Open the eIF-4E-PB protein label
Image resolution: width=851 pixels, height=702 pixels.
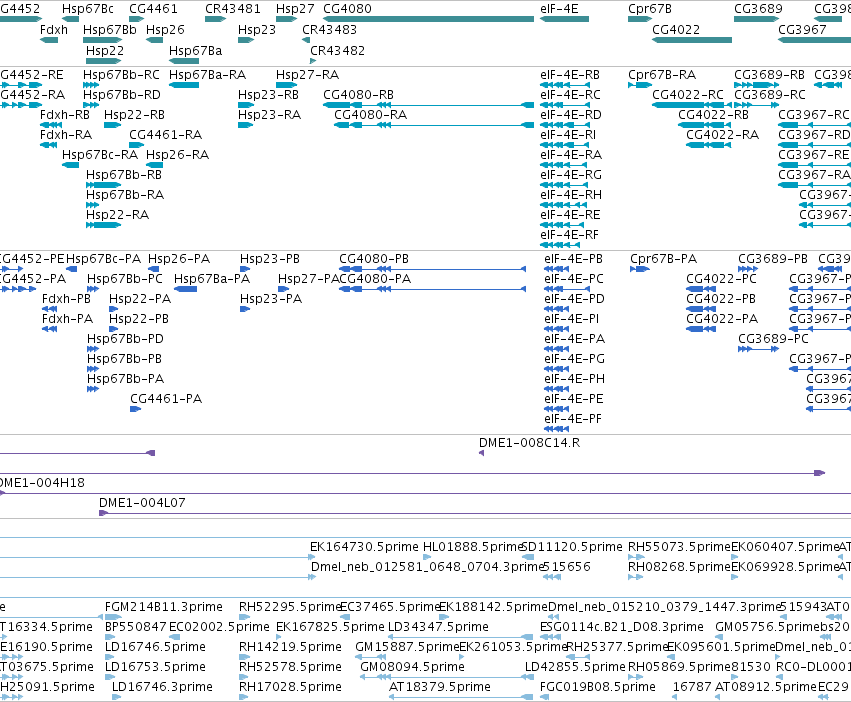[x=574, y=259]
